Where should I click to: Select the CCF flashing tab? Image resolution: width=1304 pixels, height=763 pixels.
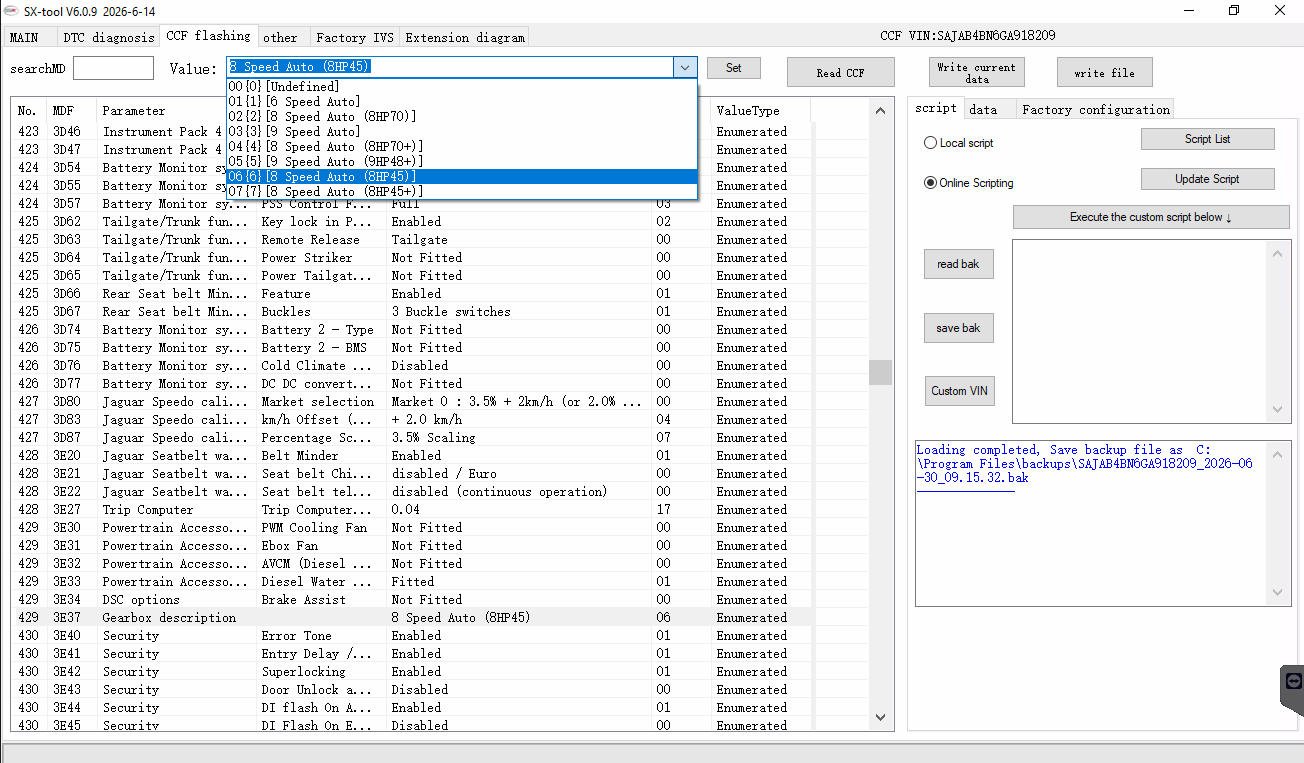pyautogui.click(x=208, y=36)
